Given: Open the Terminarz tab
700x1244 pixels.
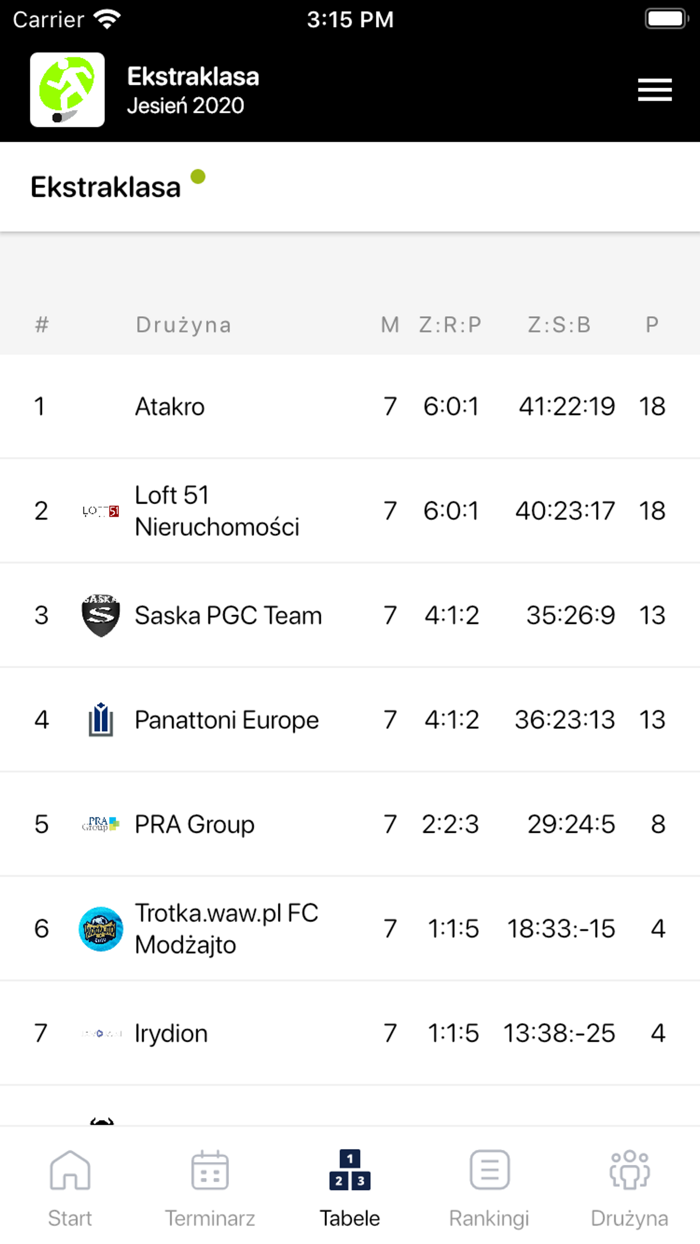Looking at the screenshot, I should tap(210, 1187).
